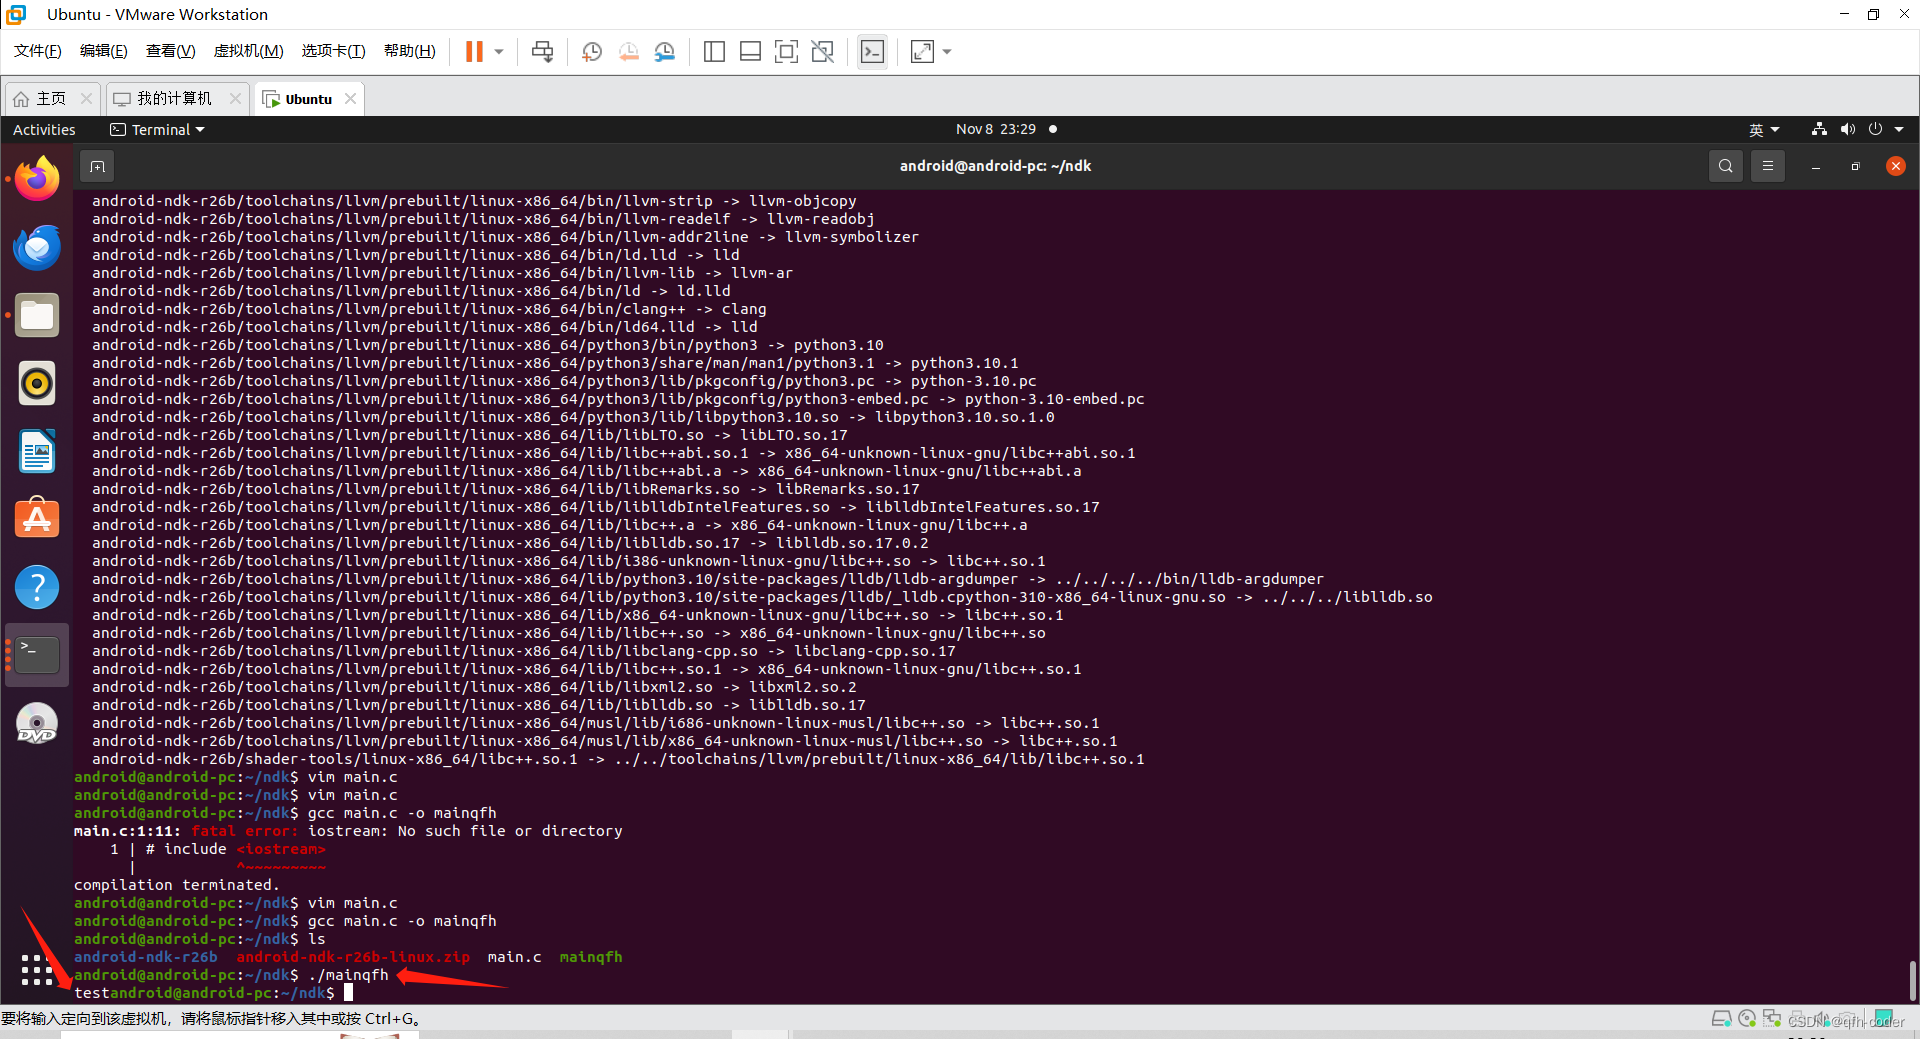Close the Ubuntu tab
Screen dimensions: 1920x1039
point(350,98)
